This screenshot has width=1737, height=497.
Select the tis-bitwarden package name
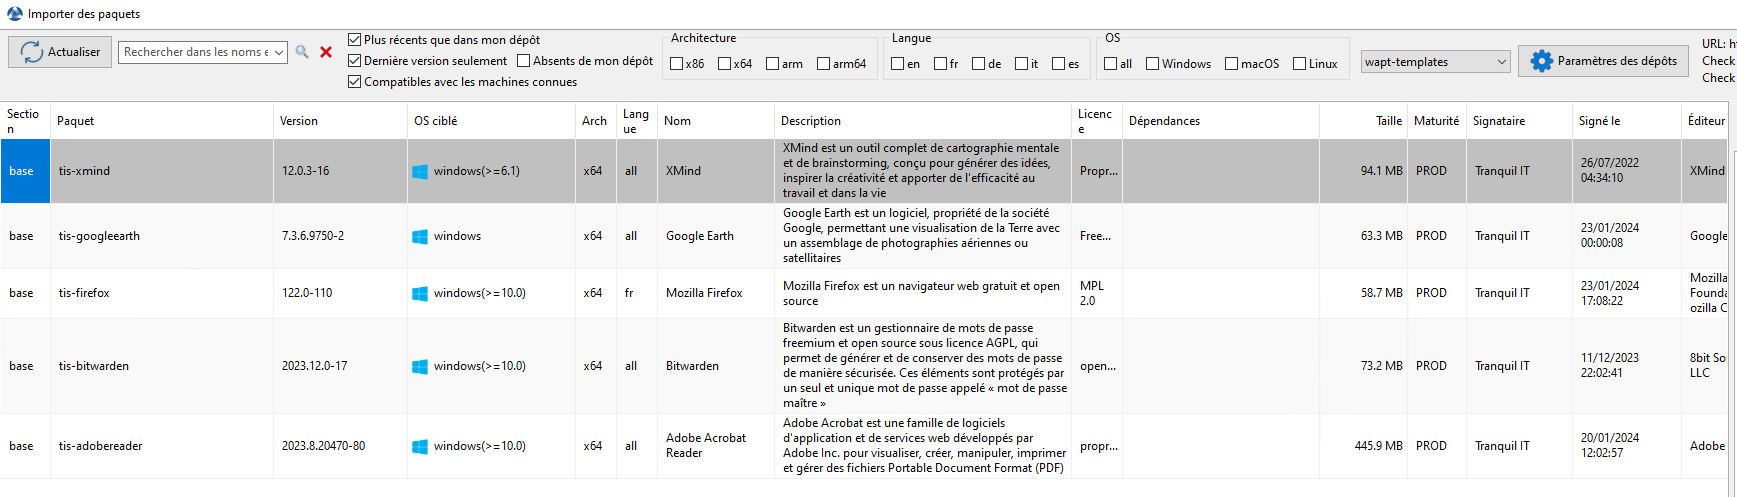(94, 367)
